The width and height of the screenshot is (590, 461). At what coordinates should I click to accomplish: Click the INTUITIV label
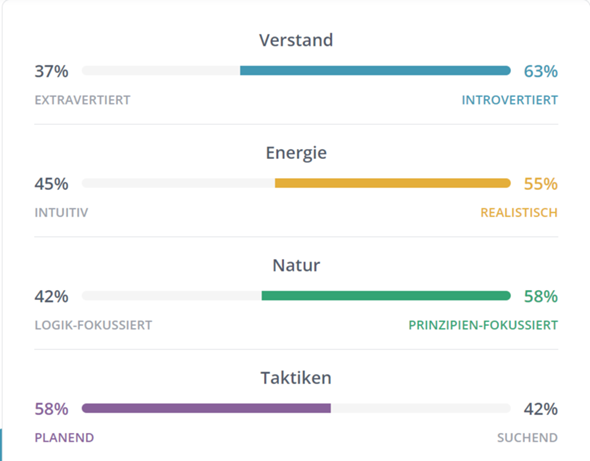[61, 213]
